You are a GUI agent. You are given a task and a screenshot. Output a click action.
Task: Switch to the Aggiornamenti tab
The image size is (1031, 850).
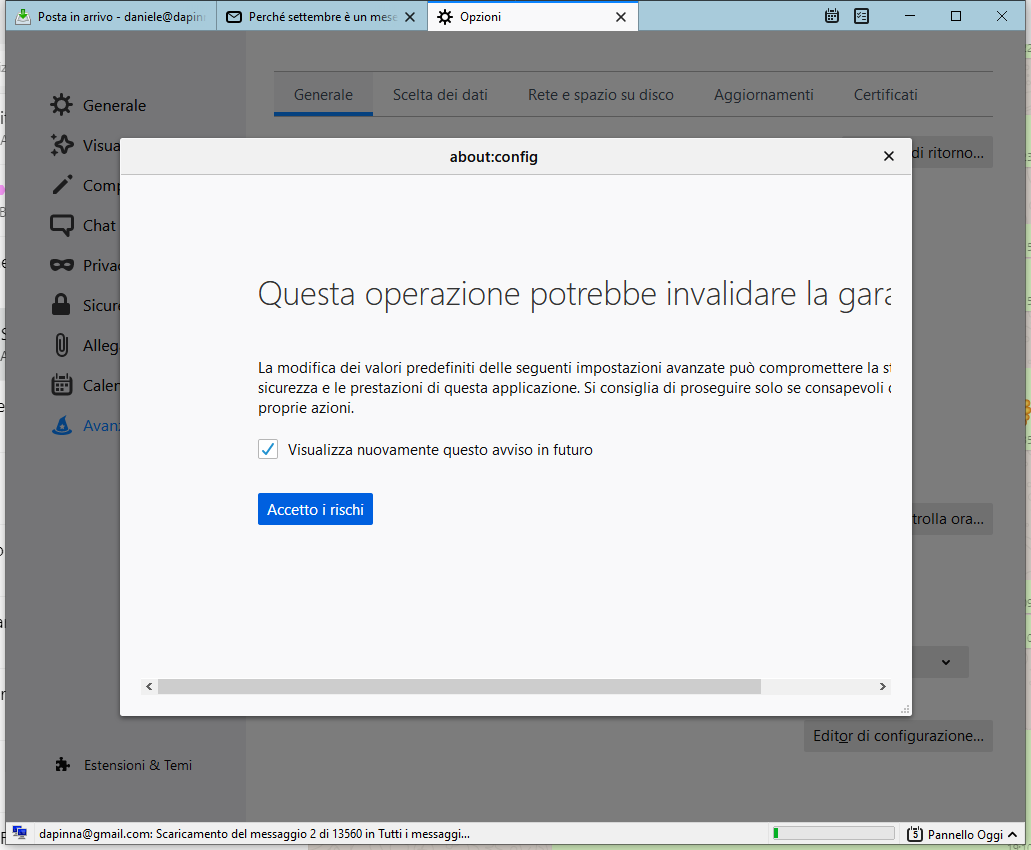pyautogui.click(x=763, y=95)
